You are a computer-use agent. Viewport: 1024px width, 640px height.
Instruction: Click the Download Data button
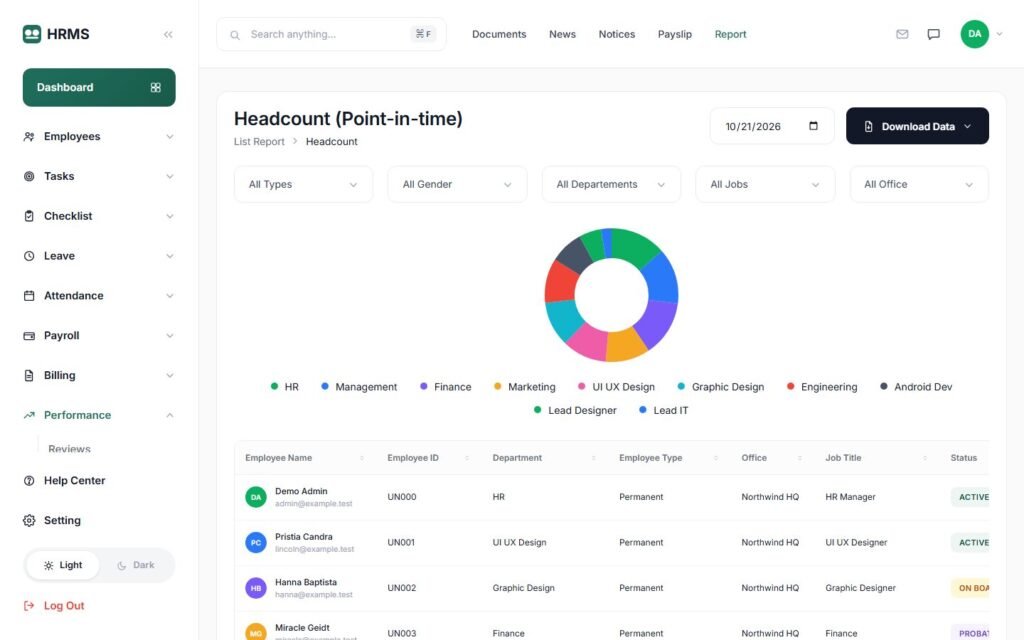(x=917, y=126)
